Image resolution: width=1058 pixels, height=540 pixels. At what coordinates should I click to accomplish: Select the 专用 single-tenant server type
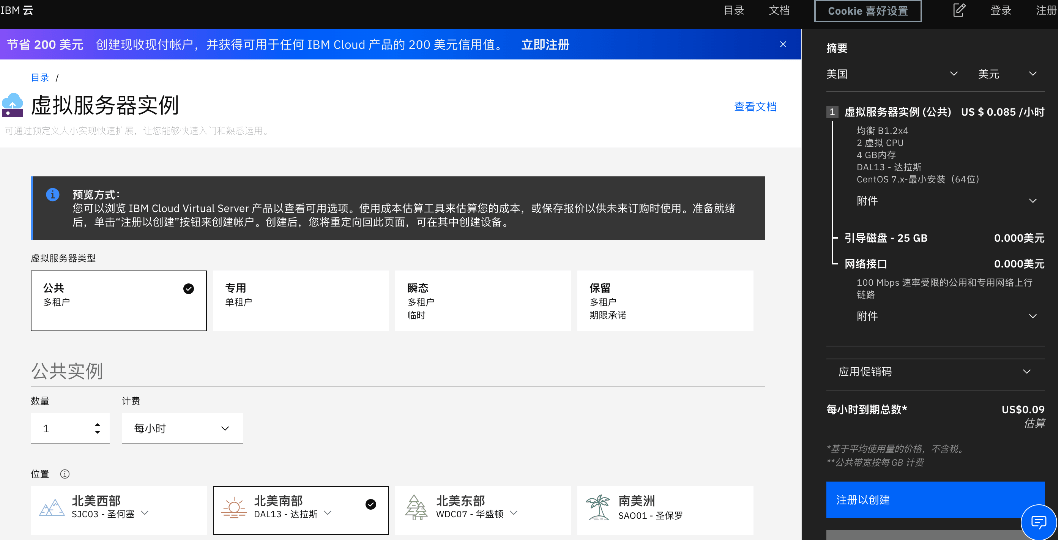tap(301, 300)
